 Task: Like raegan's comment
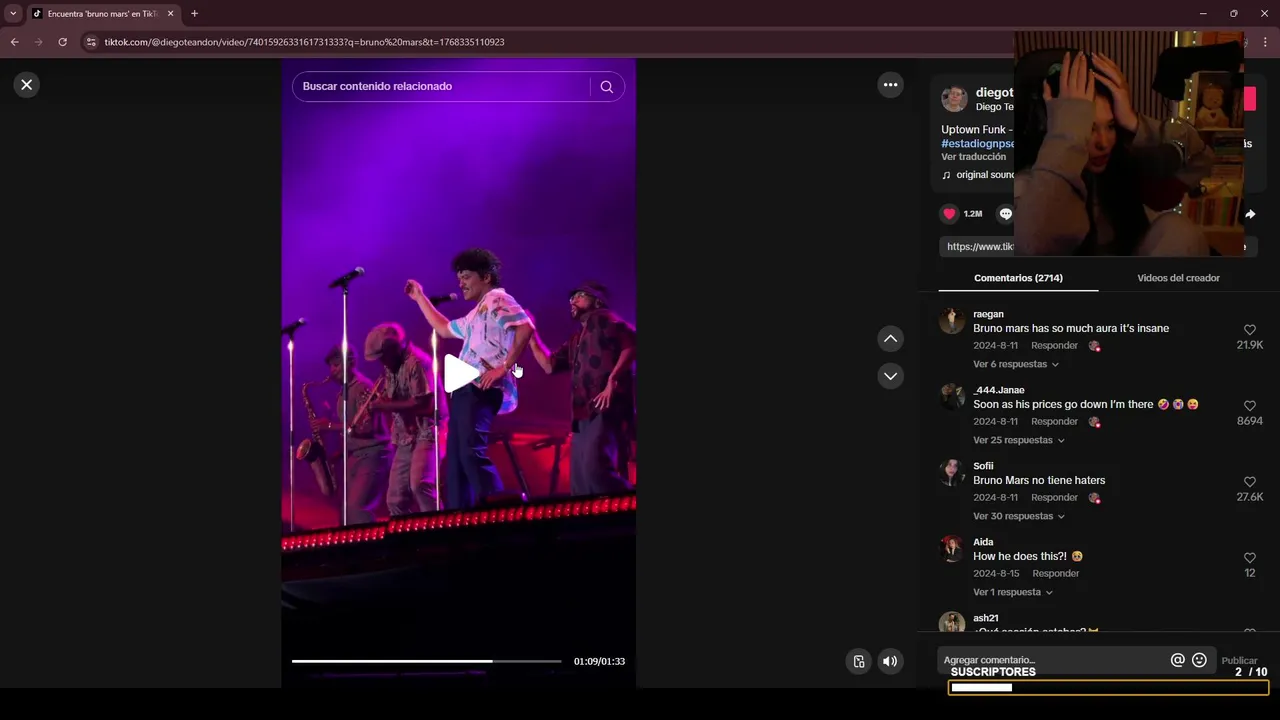[1249, 329]
